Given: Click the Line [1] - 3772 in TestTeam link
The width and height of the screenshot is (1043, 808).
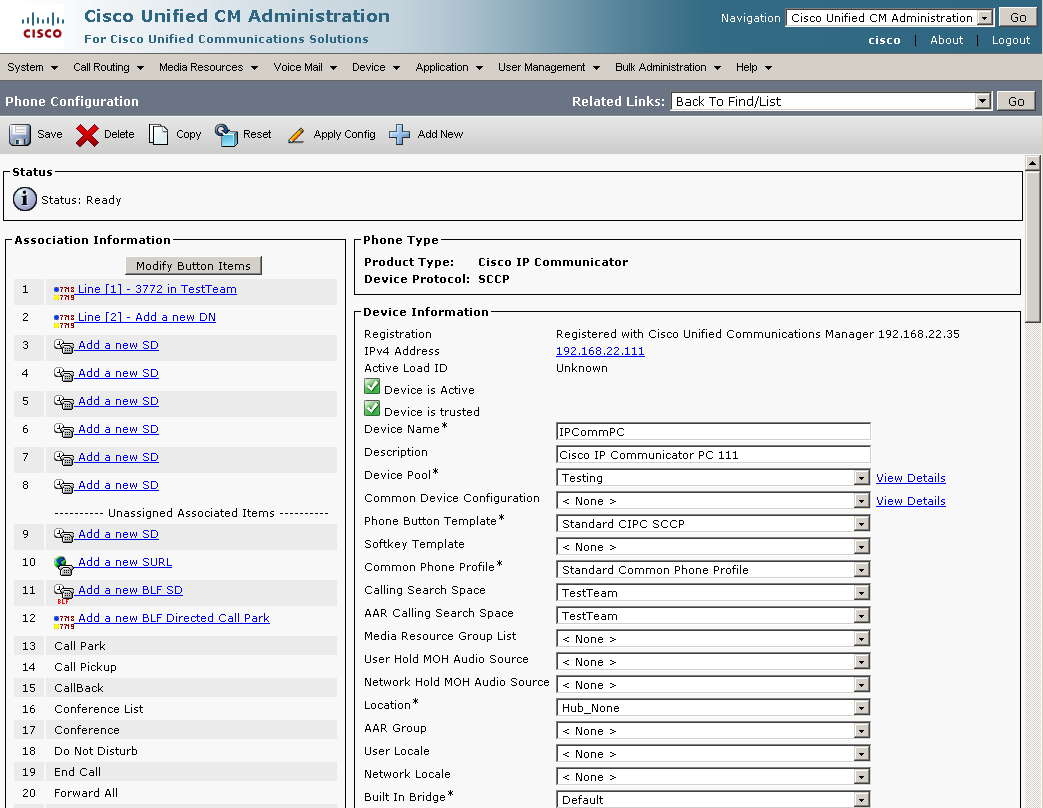Looking at the screenshot, I should [157, 289].
